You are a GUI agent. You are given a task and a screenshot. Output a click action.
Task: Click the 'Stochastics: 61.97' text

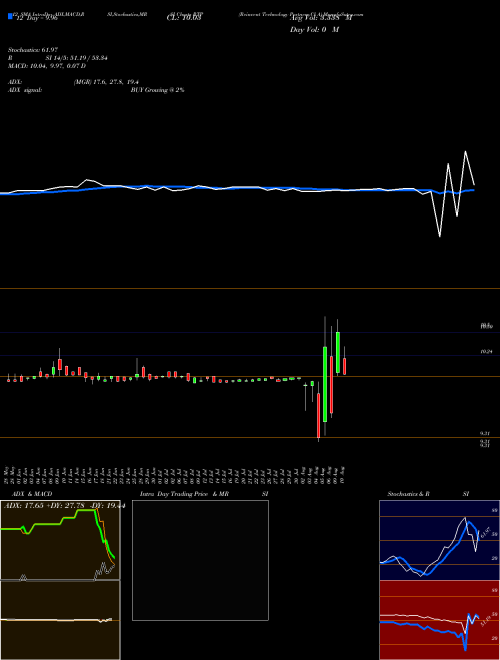[x=33, y=50]
